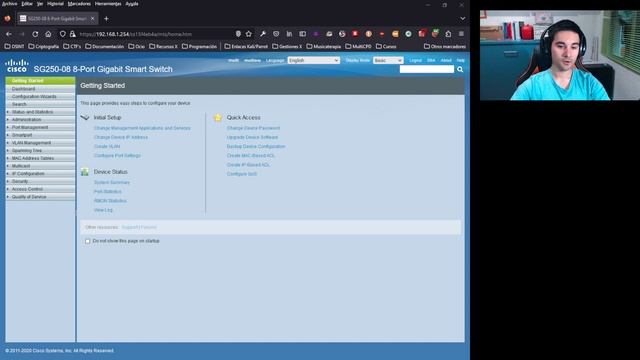Click the orange circular extension icon
640x360 pixels.
pyautogui.click(x=369, y=34)
